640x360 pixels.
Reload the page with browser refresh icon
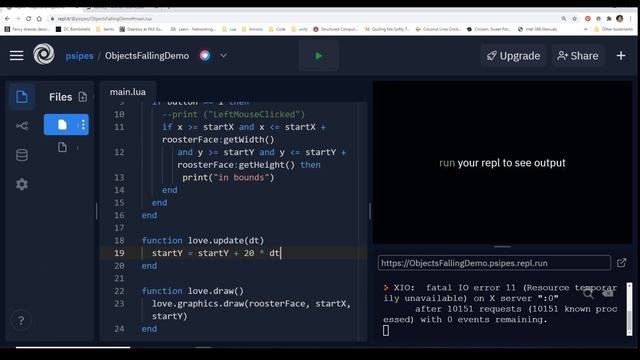28,19
